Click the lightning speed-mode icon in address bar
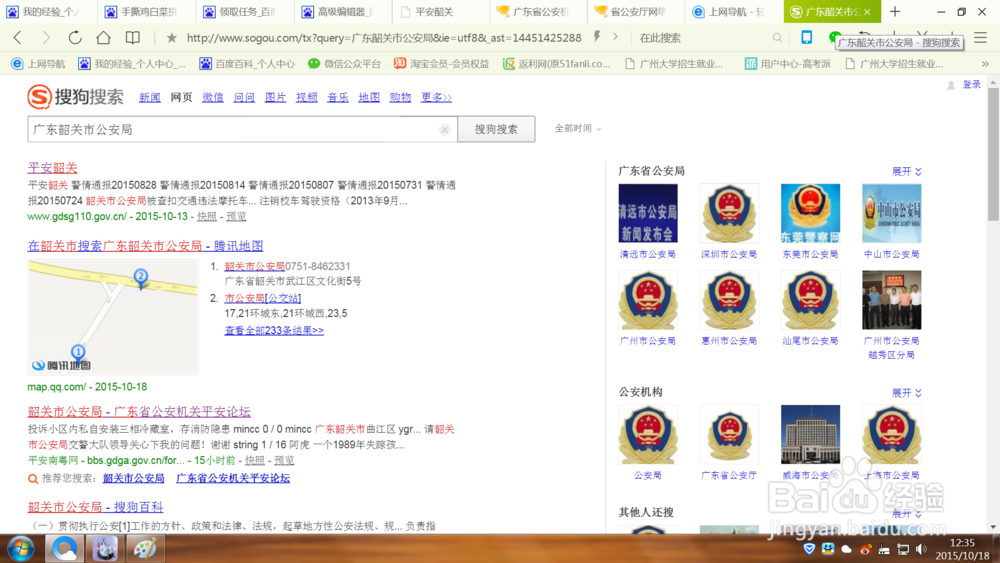1000x563 pixels. [x=597, y=37]
